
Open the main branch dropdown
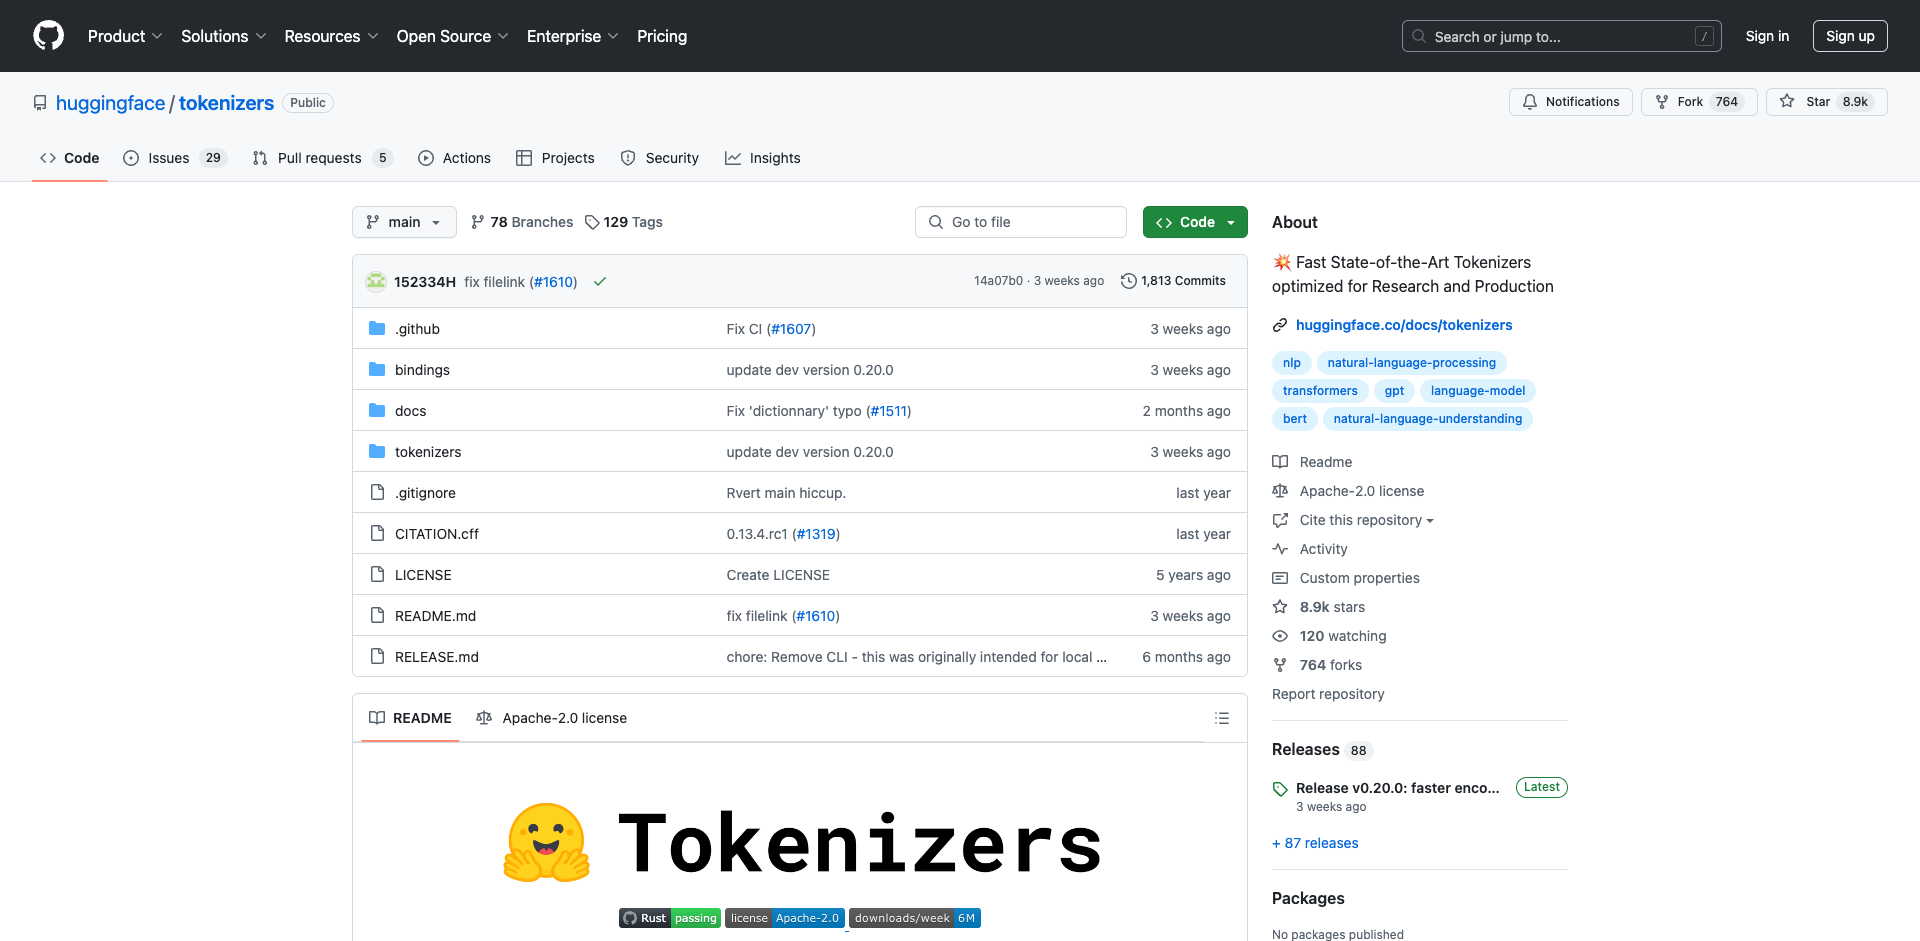(404, 222)
